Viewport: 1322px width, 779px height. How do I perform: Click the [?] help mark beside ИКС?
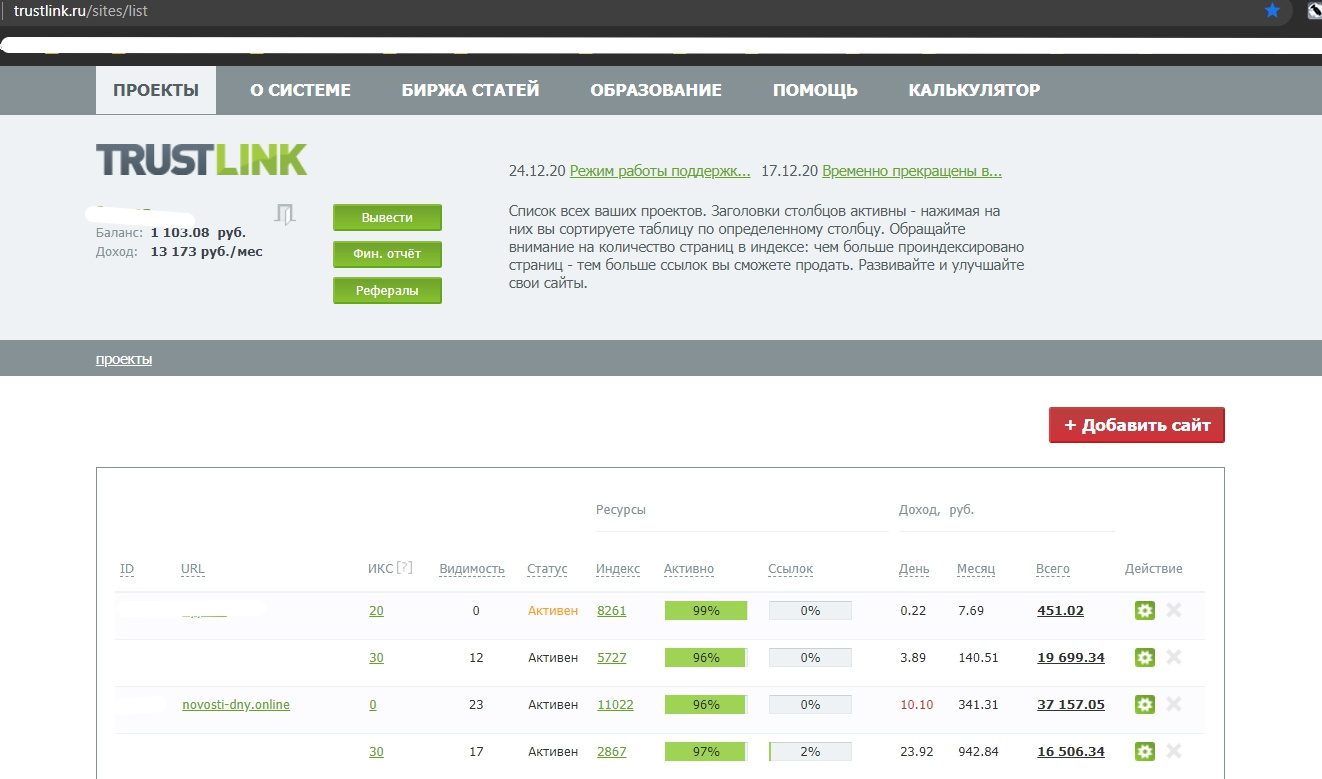(x=404, y=568)
